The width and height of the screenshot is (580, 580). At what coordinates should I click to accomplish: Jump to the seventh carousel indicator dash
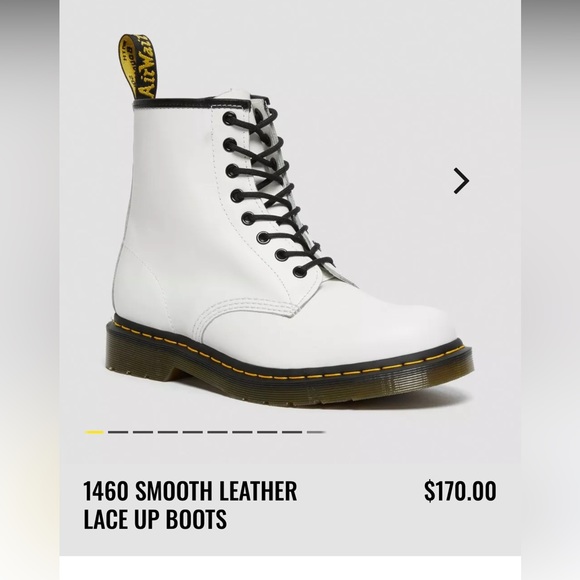coord(242,432)
